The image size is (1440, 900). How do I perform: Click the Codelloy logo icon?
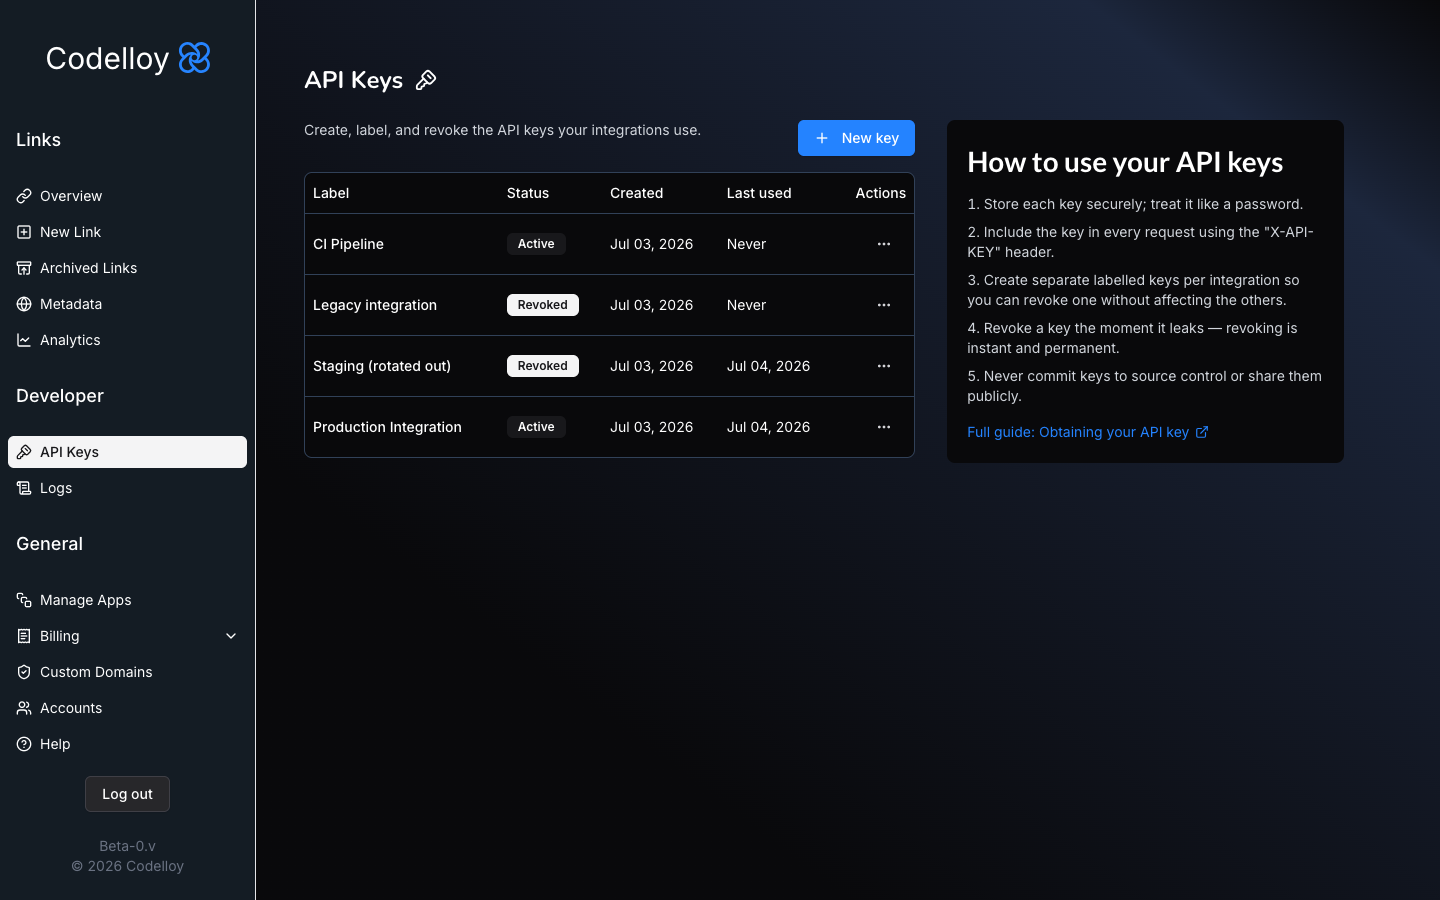(195, 58)
